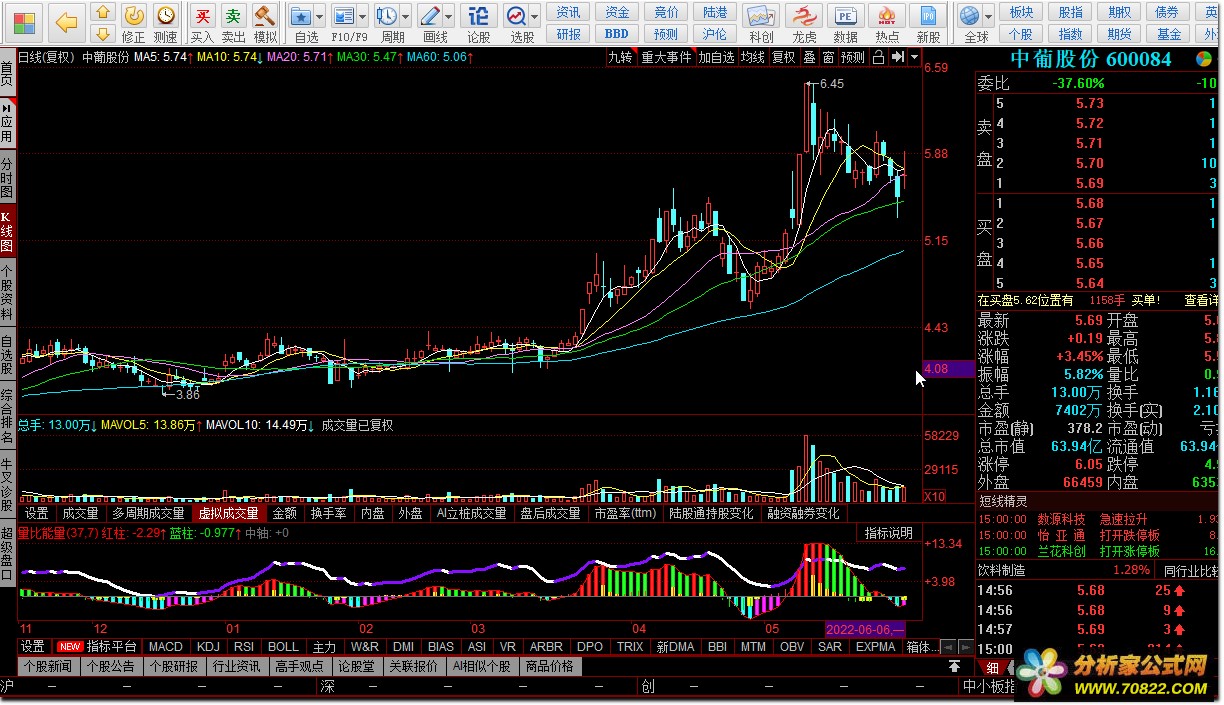This screenshot has height=705, width=1224.
Task: Open the 数据 PE data icon
Action: coord(846,16)
